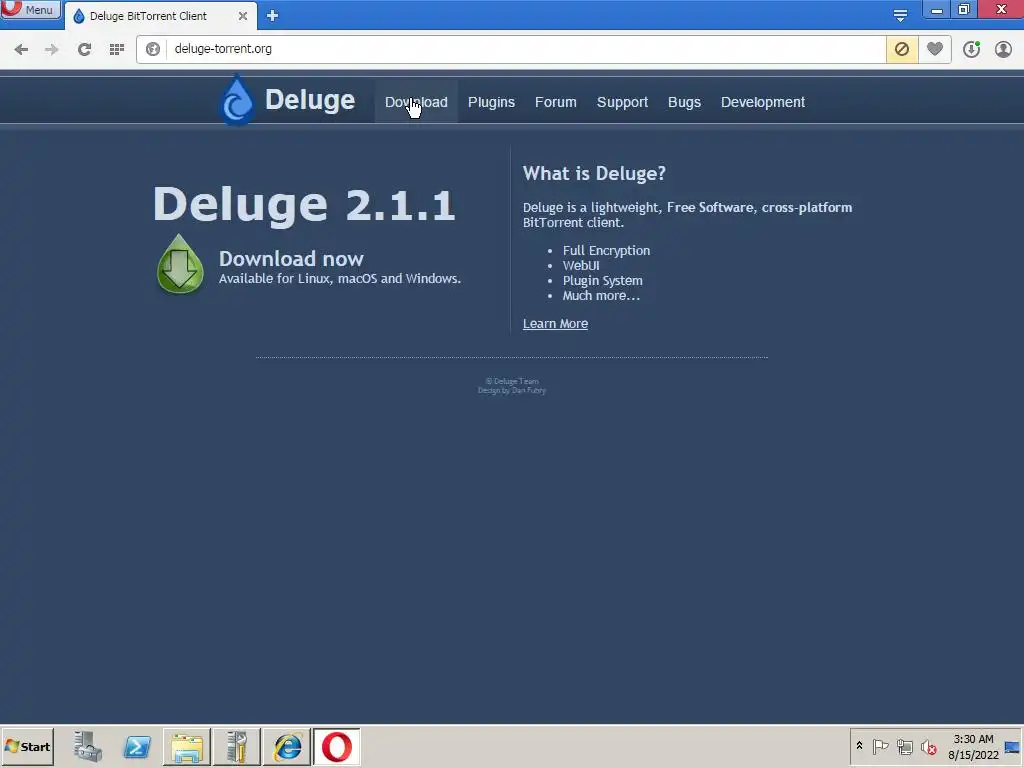Go forward to next page
This screenshot has width=1024, height=768.
coord(52,49)
